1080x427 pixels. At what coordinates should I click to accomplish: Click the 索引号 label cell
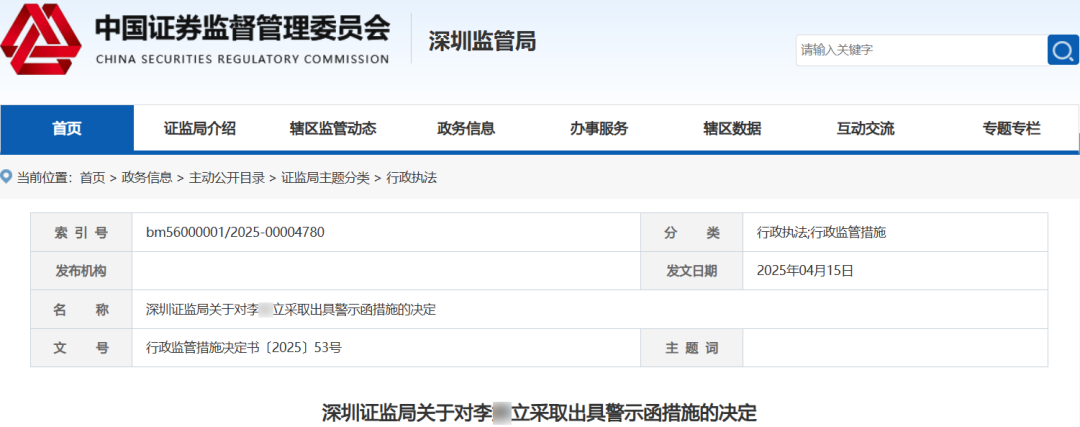pos(81,233)
